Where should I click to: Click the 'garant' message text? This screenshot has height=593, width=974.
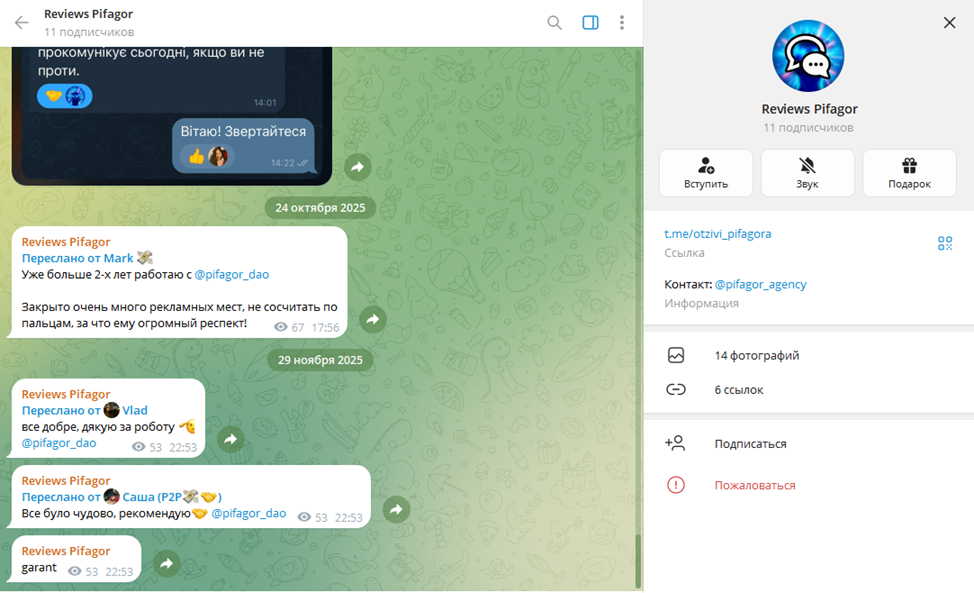pos(39,568)
